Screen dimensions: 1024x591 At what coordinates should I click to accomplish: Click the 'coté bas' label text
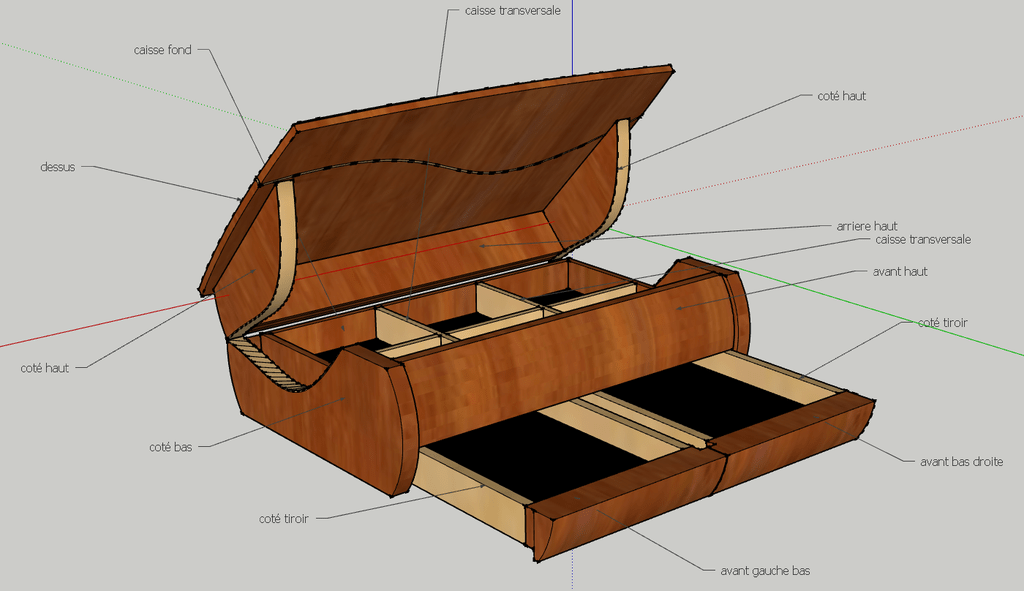[x=170, y=447]
